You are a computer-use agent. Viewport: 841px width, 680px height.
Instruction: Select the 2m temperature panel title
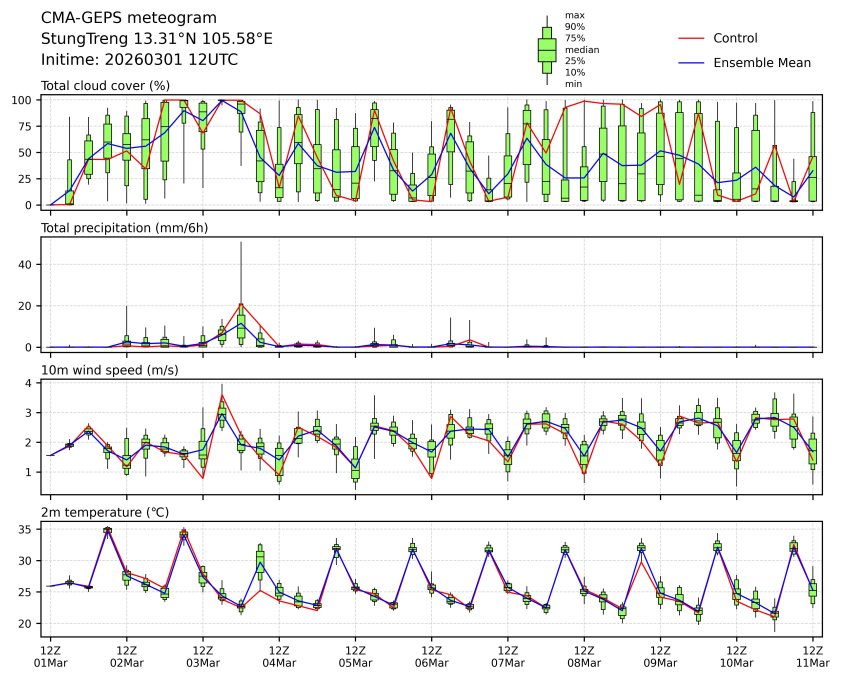tap(103, 512)
